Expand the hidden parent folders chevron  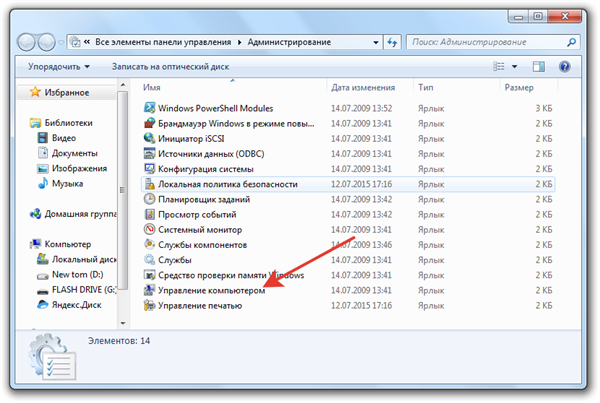click(87, 42)
